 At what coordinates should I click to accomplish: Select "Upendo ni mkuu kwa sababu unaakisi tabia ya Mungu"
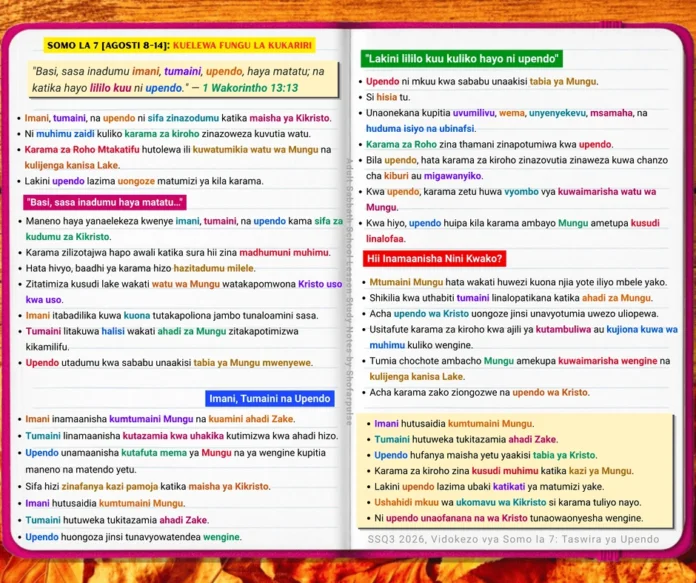[x=482, y=82]
